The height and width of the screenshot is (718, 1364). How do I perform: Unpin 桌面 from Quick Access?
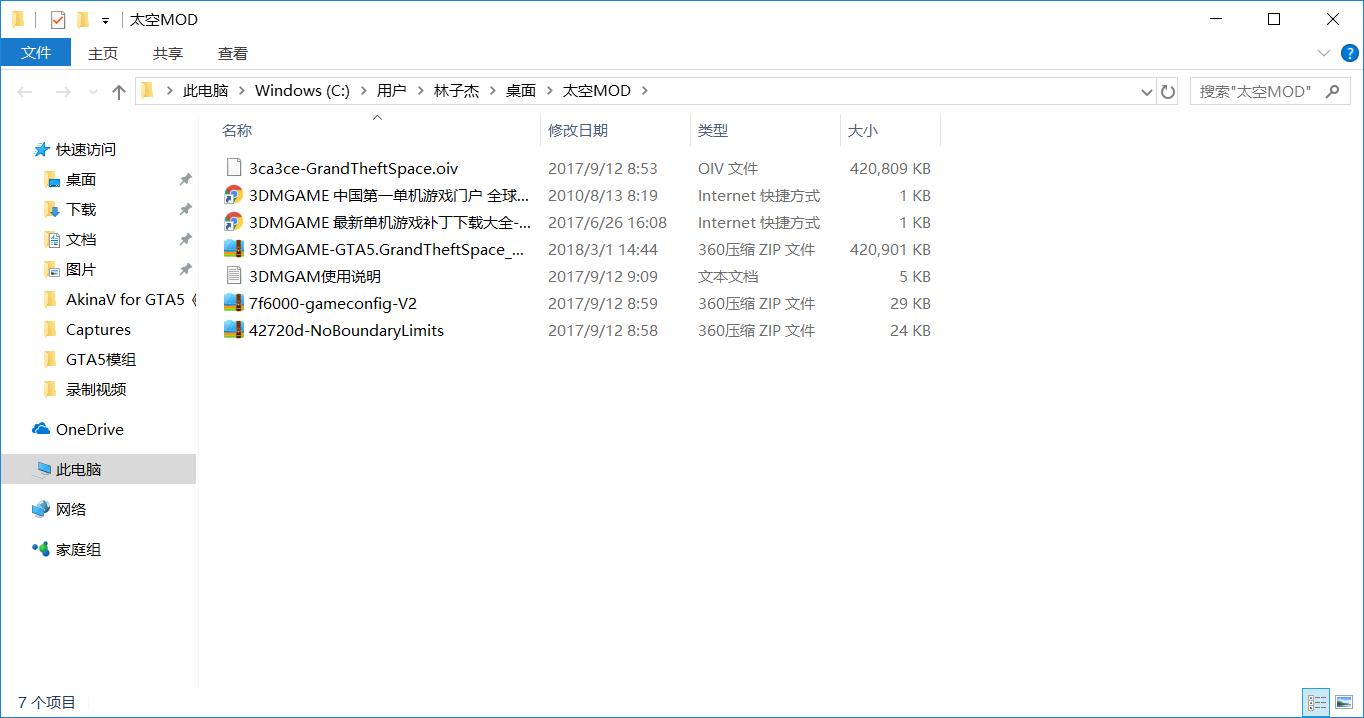(x=185, y=179)
